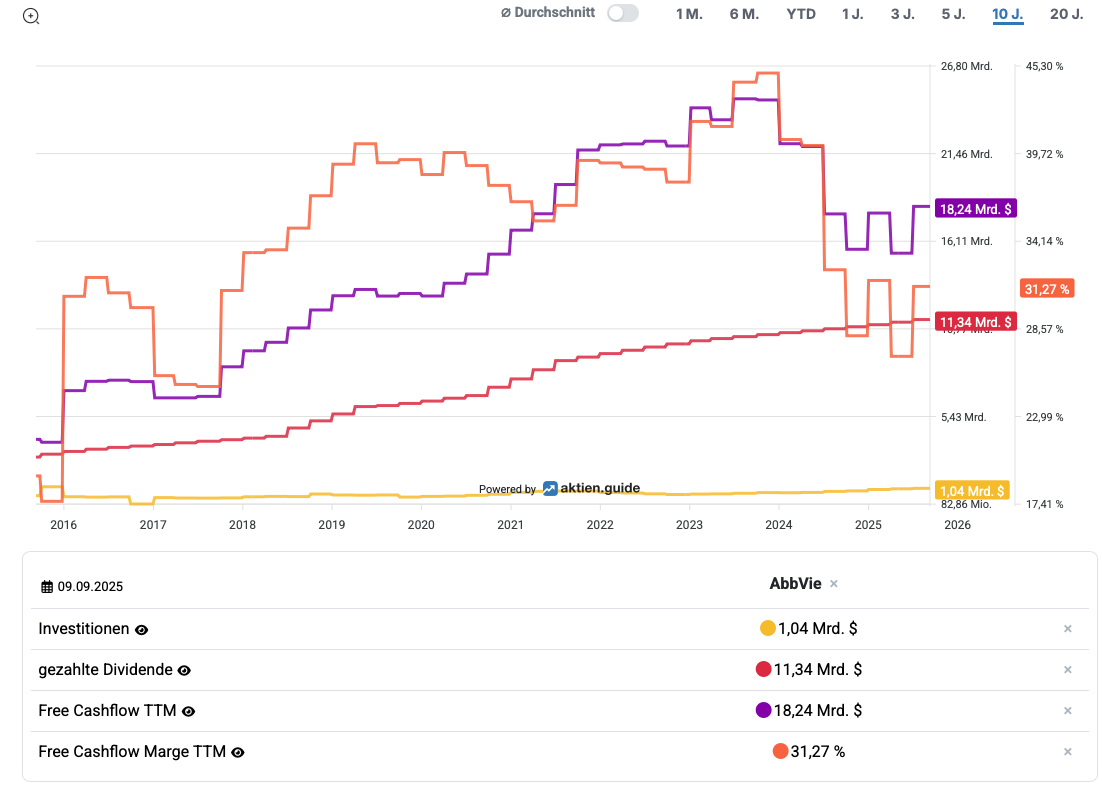Switch to the YTD range
Viewport: 1102px width, 792px height.
click(x=800, y=14)
